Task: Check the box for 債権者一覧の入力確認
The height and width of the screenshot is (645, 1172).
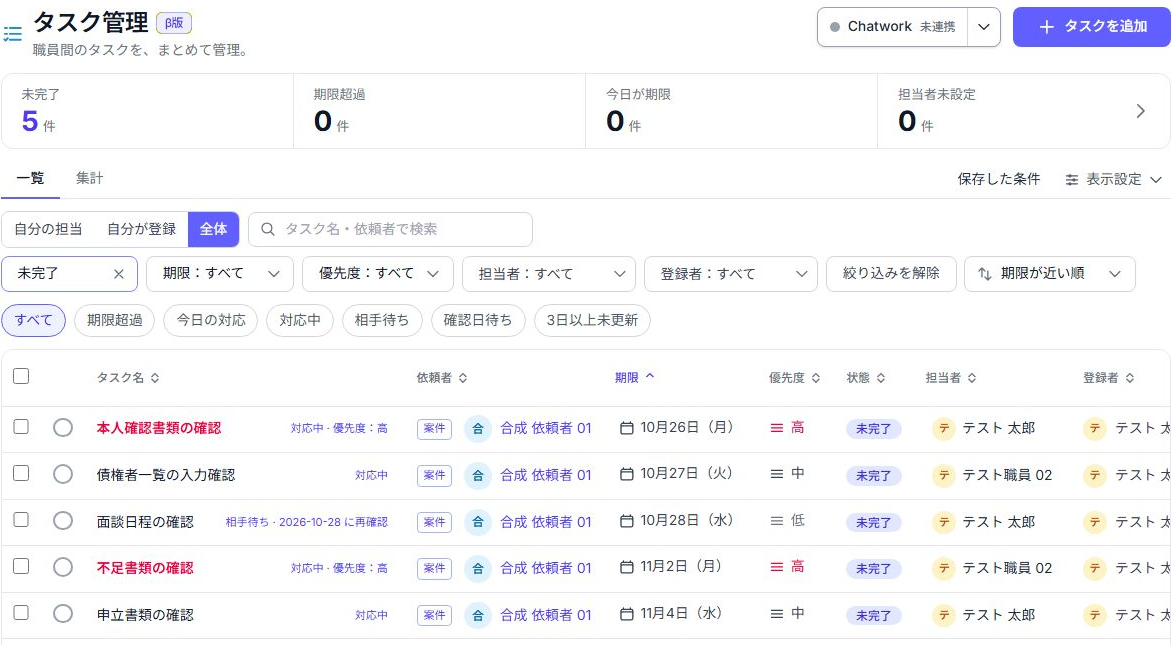Action: click(x=21, y=473)
